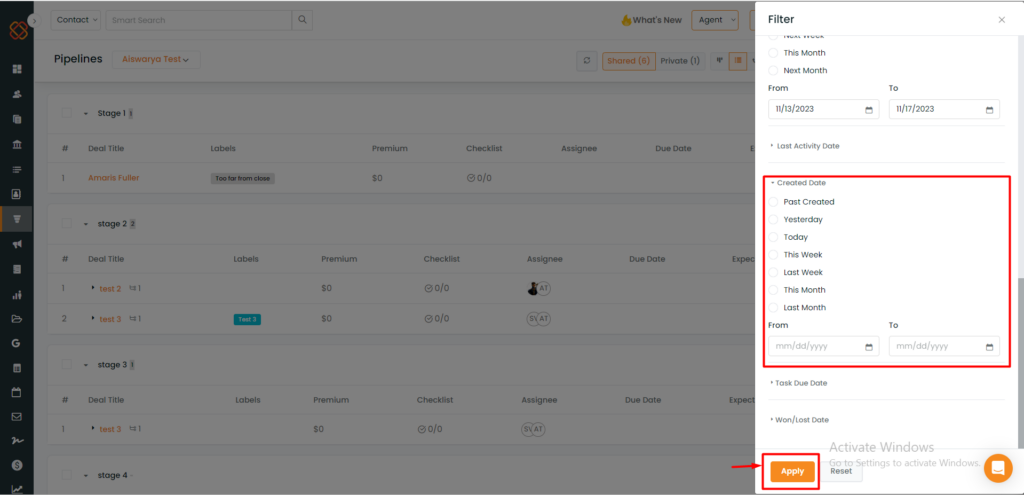Open the documents copy icon in sidebar

tap(17, 119)
